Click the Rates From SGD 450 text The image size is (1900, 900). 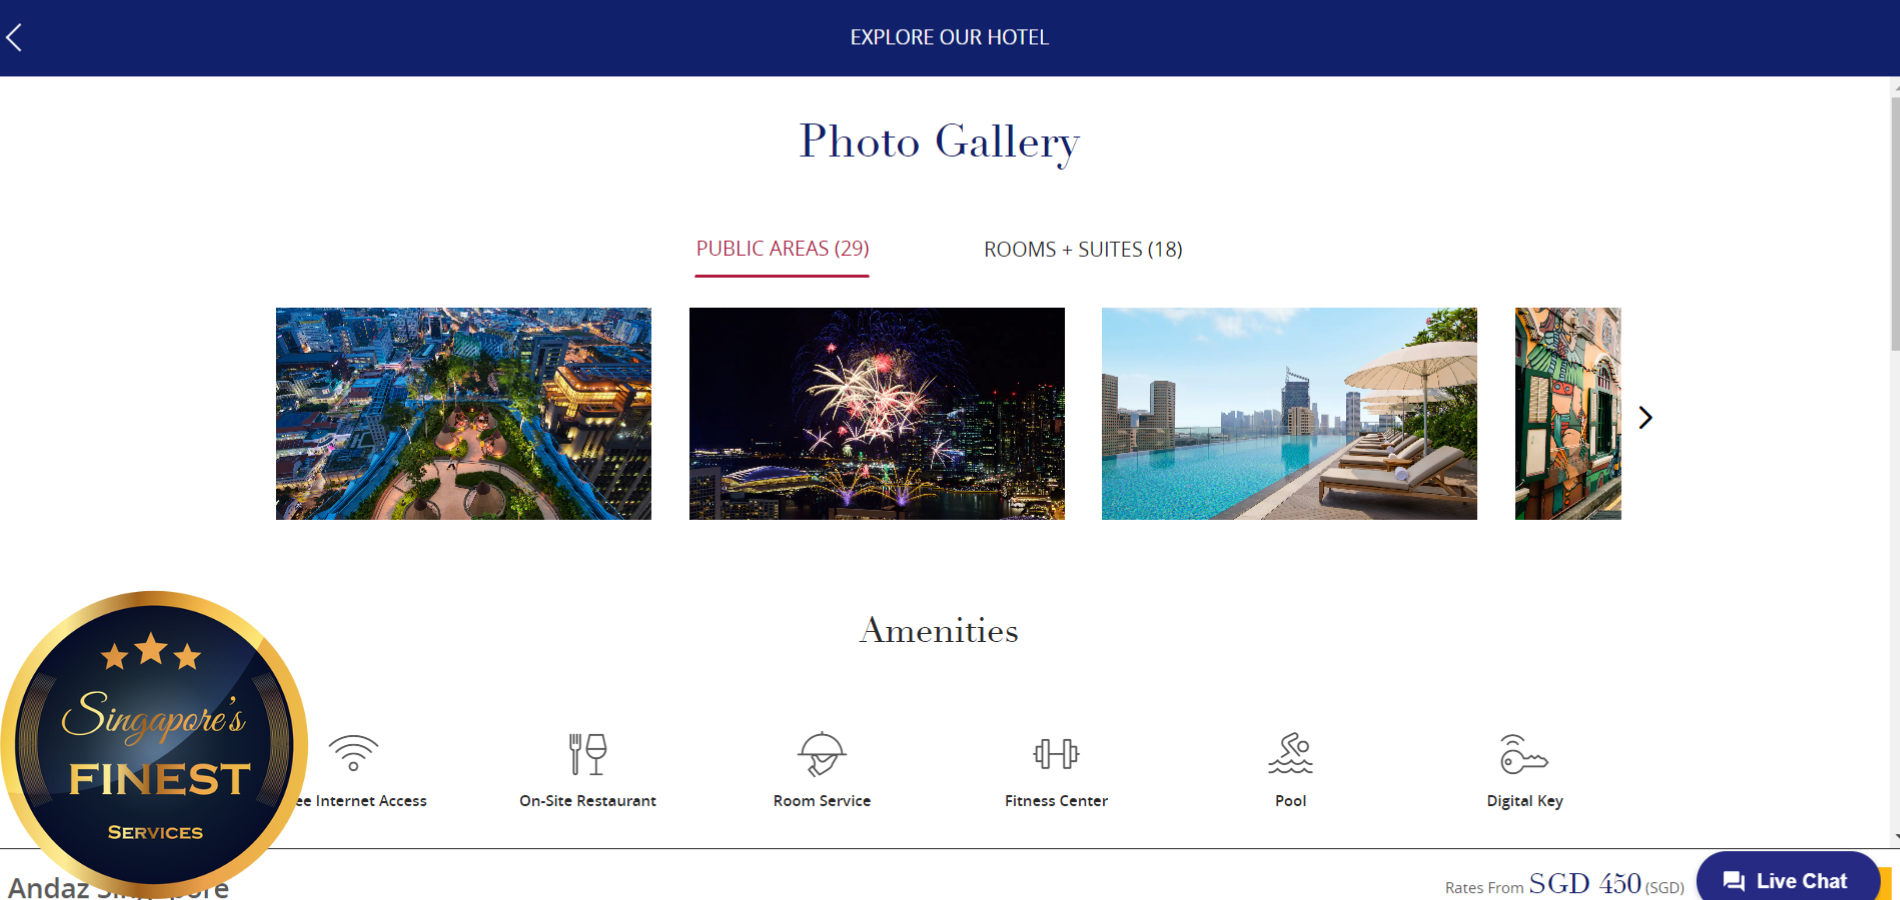(1564, 884)
